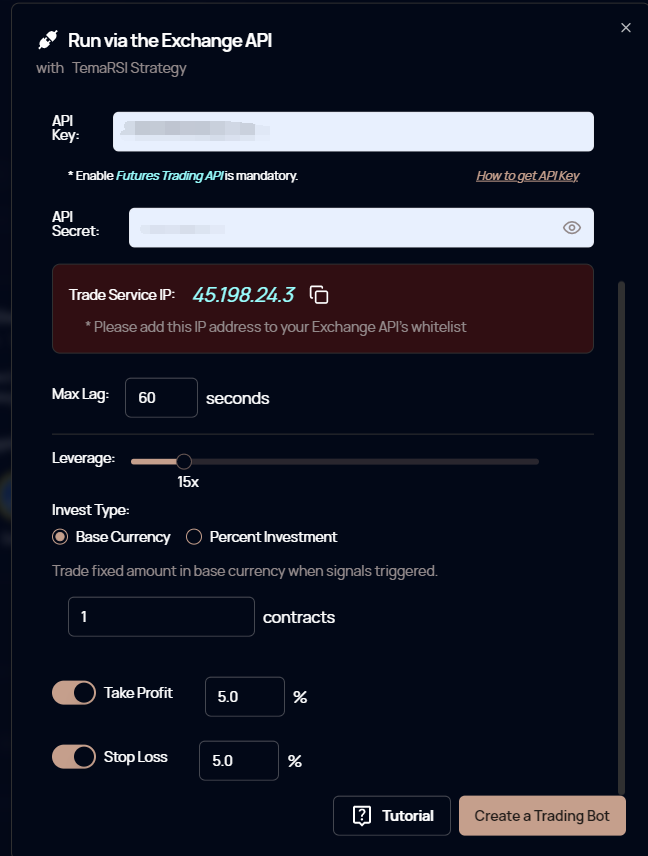Click the contracts amount input box
Viewport: 648px width, 856px height.
(161, 617)
